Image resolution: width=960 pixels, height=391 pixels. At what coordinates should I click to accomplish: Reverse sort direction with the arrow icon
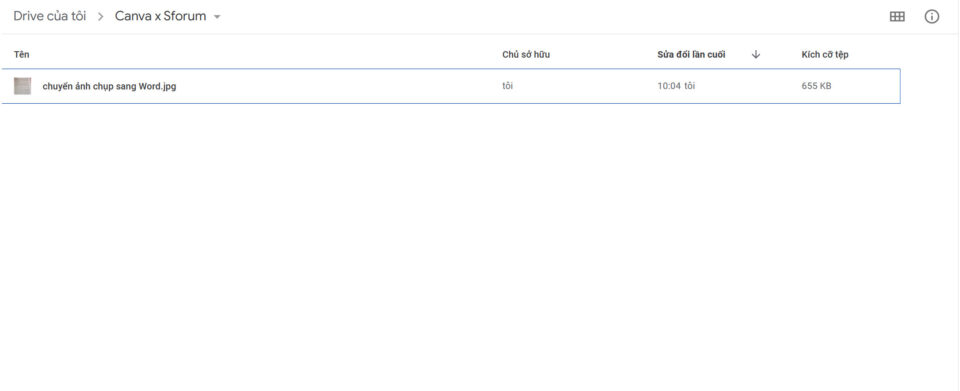coord(756,54)
